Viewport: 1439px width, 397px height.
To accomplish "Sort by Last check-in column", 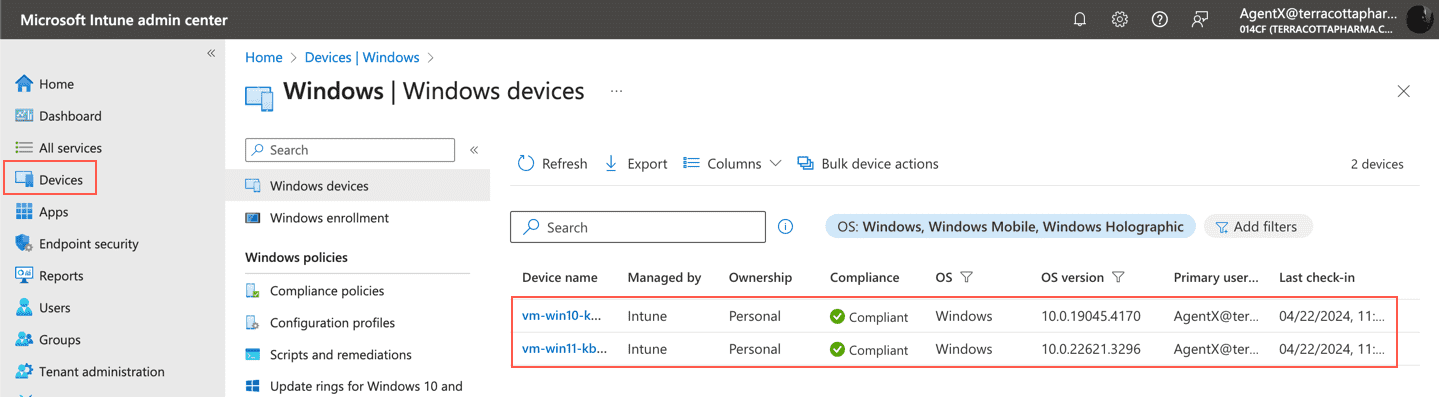I will [1317, 277].
